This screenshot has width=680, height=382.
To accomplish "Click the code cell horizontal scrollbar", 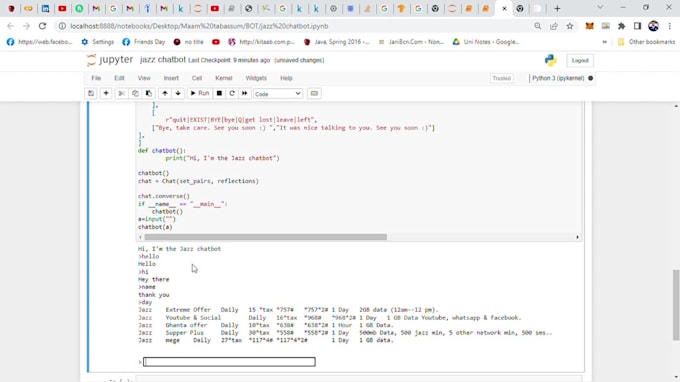I will [265, 237].
